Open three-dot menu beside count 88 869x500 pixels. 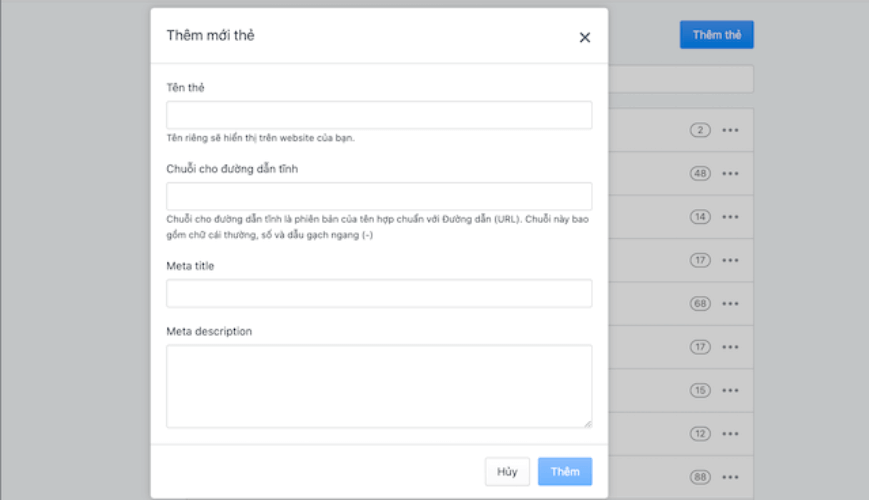point(730,477)
